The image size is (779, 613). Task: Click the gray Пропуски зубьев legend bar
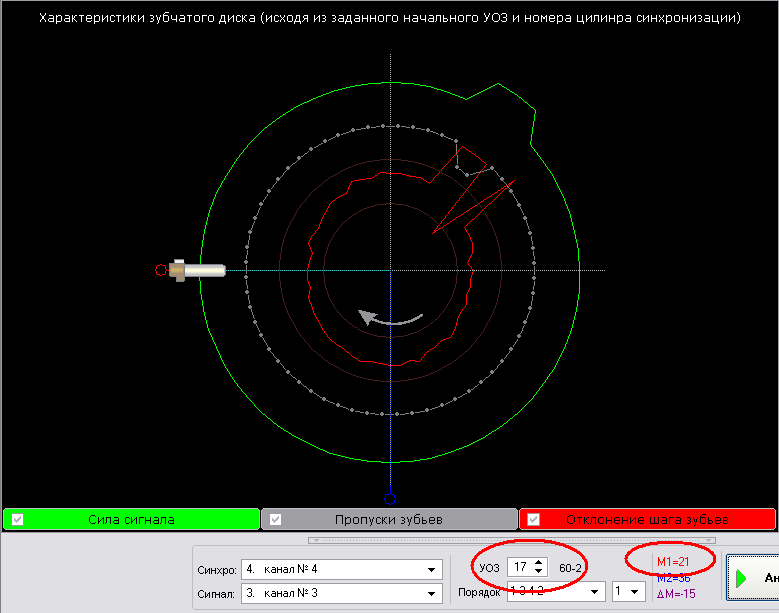[389, 520]
